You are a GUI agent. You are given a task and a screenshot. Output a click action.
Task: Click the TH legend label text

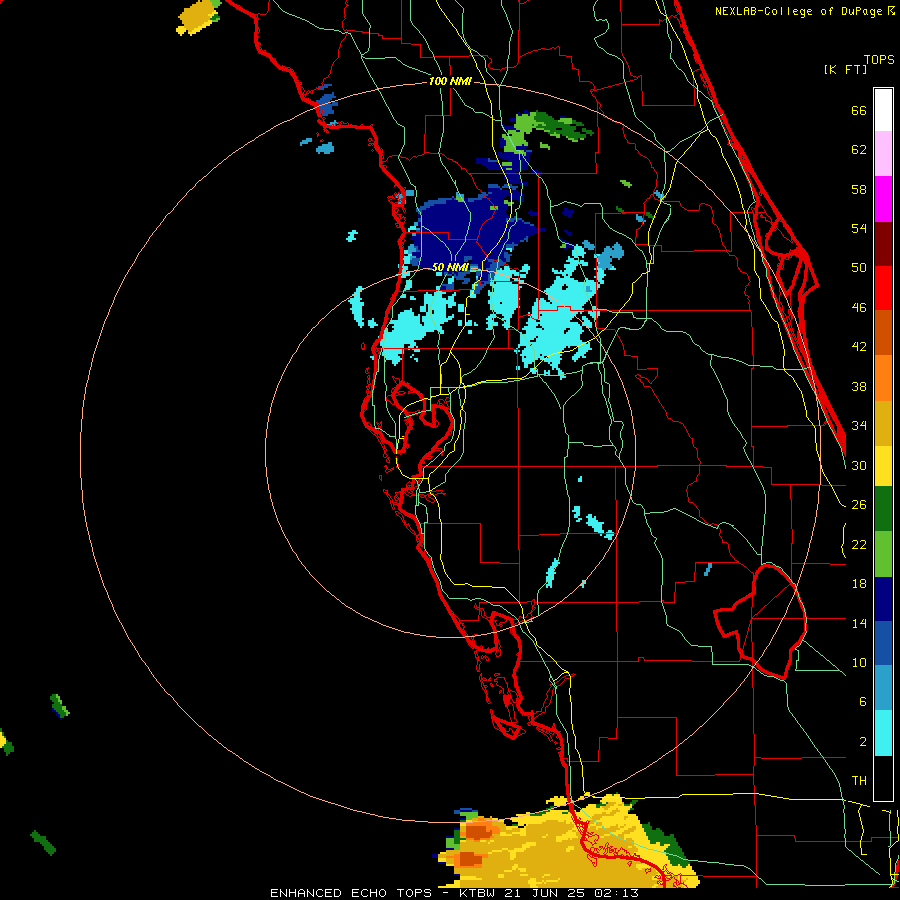pos(859,781)
